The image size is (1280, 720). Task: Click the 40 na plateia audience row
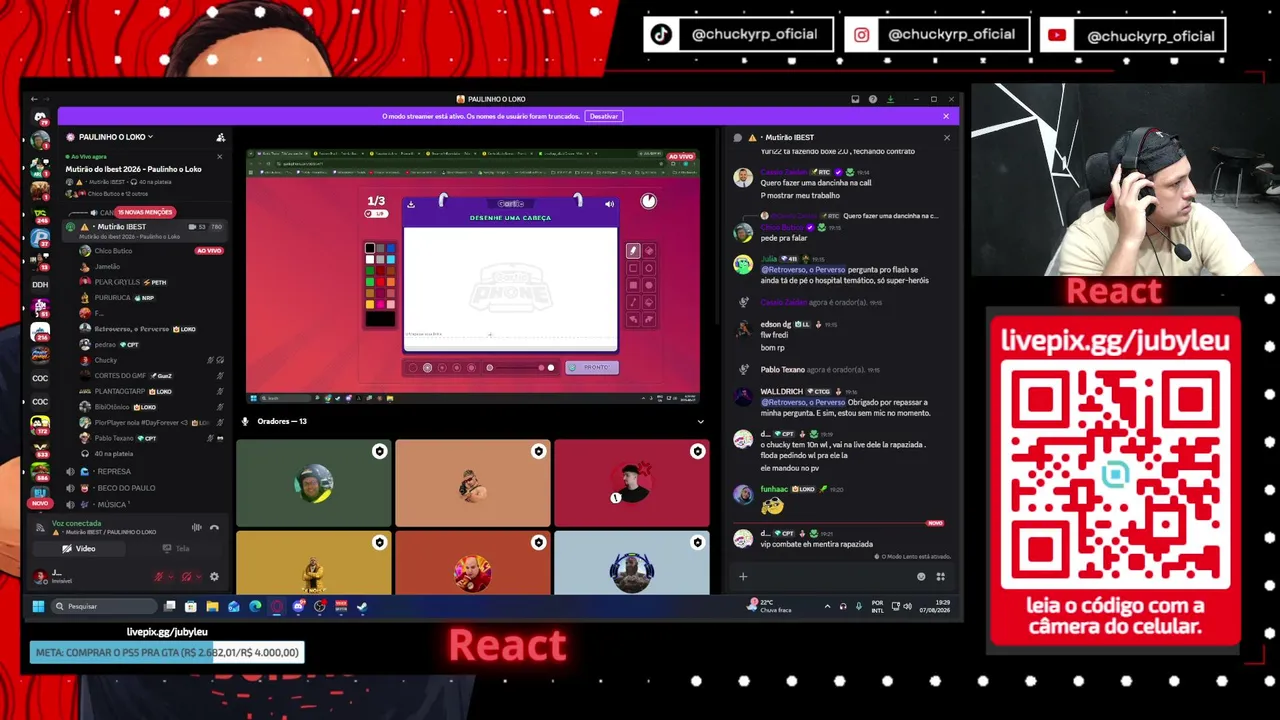click(113, 454)
